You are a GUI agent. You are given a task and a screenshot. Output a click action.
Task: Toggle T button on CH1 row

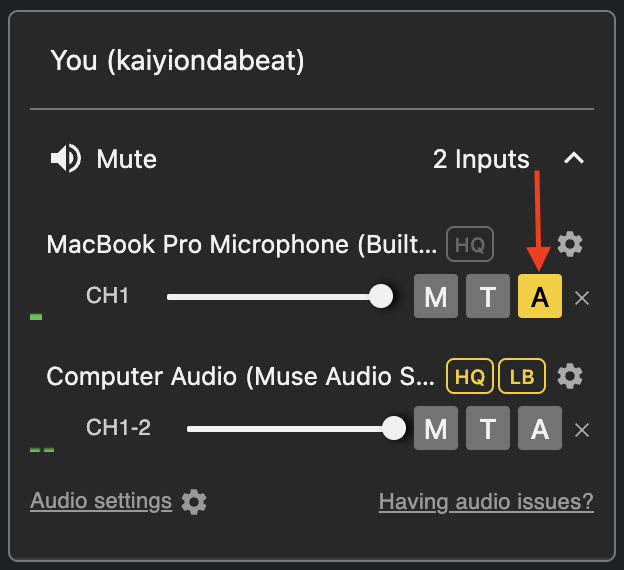pos(488,296)
